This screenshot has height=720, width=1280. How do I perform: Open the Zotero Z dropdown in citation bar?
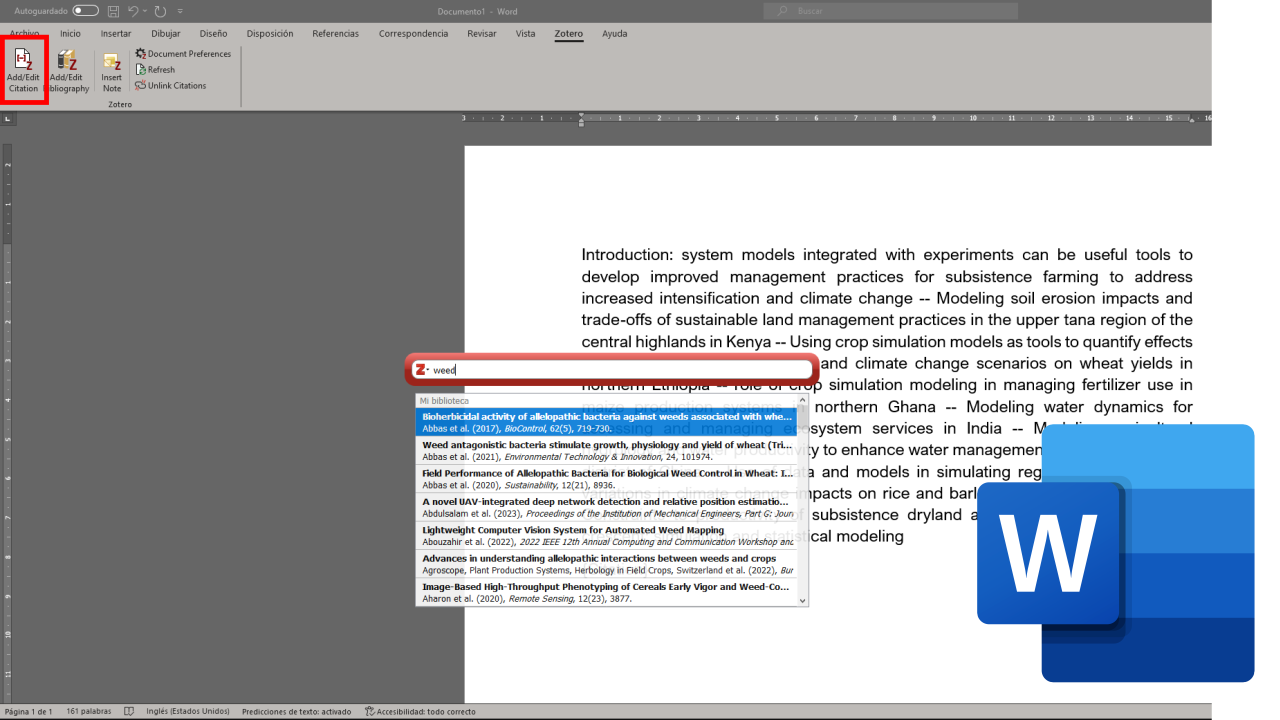422,370
